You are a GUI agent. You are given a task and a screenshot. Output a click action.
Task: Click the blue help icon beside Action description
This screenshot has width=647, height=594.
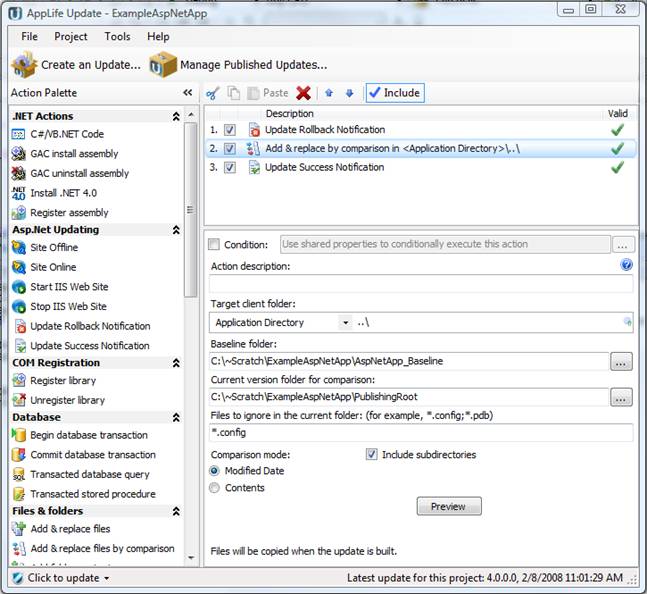(x=626, y=264)
